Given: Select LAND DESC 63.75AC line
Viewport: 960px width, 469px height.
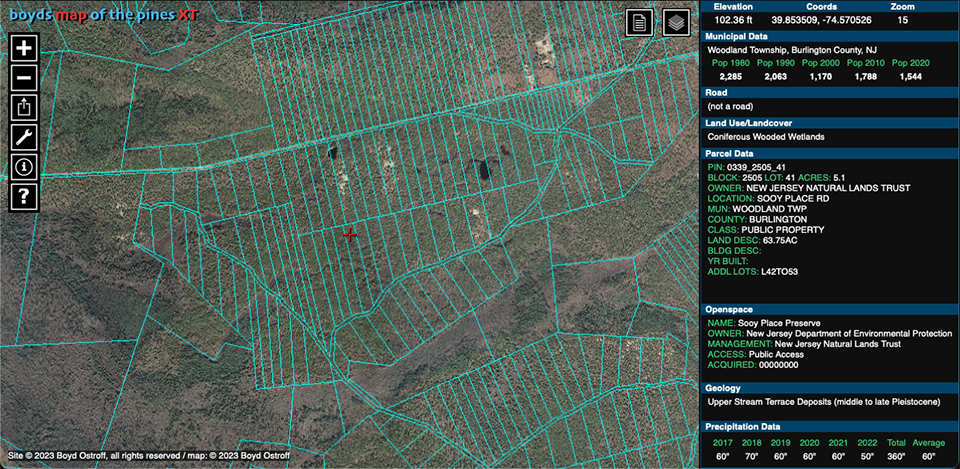Looking at the screenshot, I should click(752, 240).
